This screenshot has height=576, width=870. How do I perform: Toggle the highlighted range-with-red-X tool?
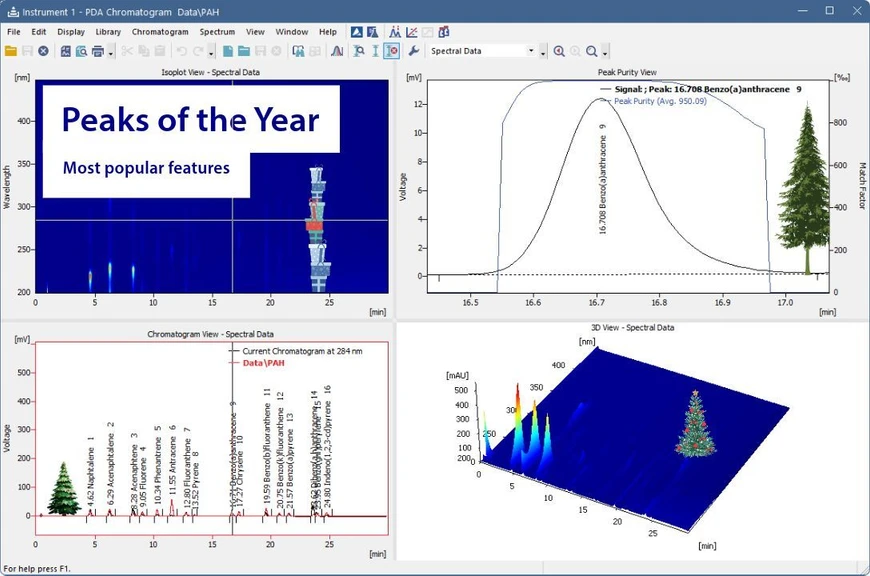(x=392, y=51)
